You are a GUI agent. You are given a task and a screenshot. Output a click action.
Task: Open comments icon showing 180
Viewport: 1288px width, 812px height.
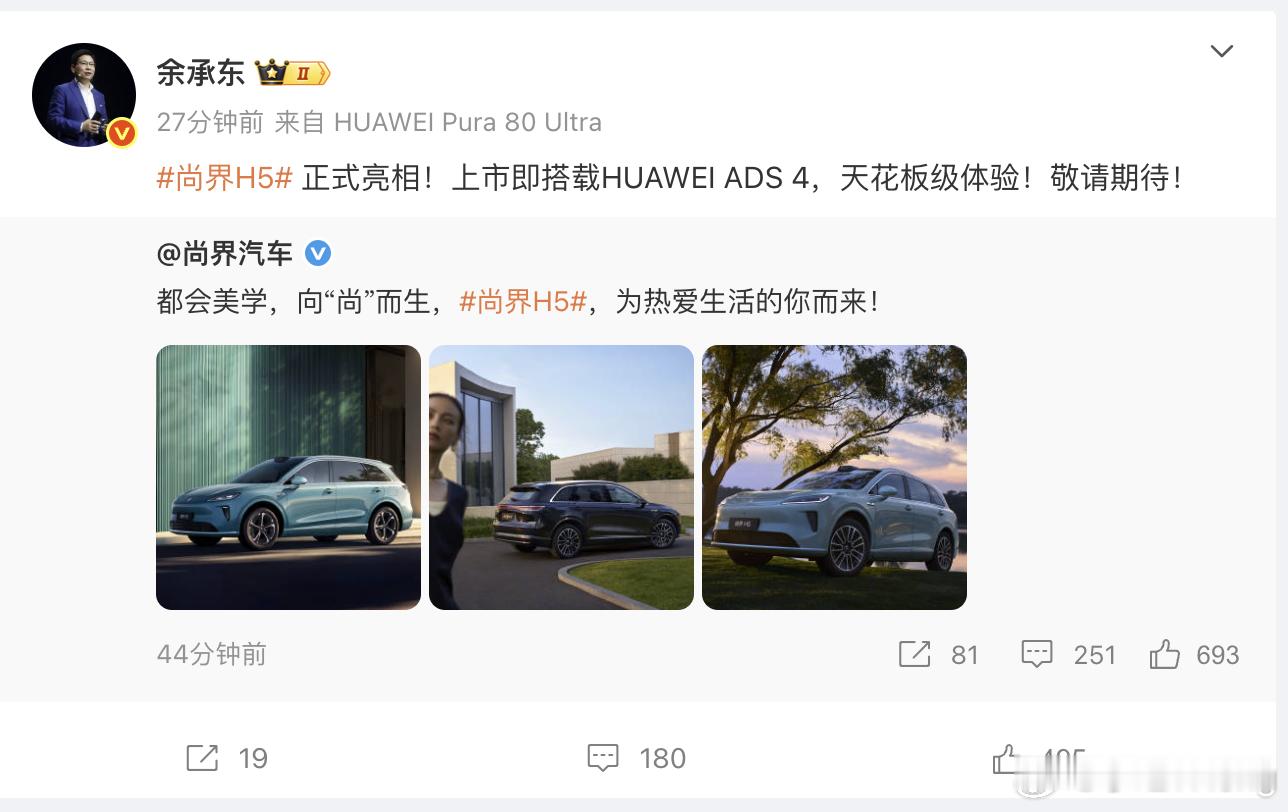[603, 758]
